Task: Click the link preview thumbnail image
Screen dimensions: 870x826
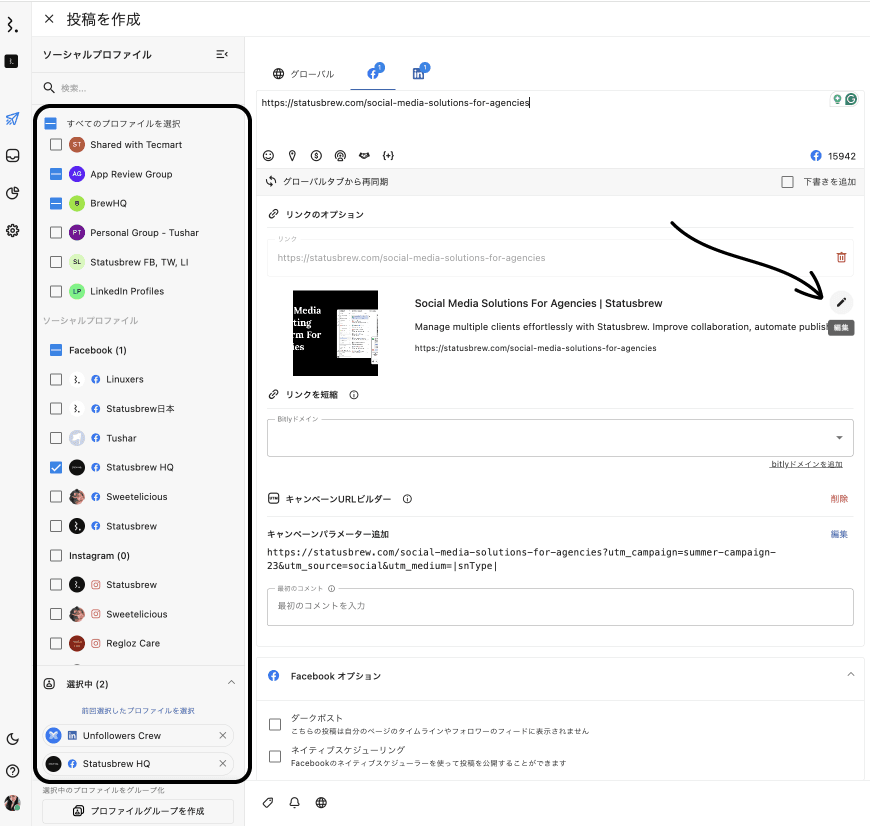Action: 335,333
